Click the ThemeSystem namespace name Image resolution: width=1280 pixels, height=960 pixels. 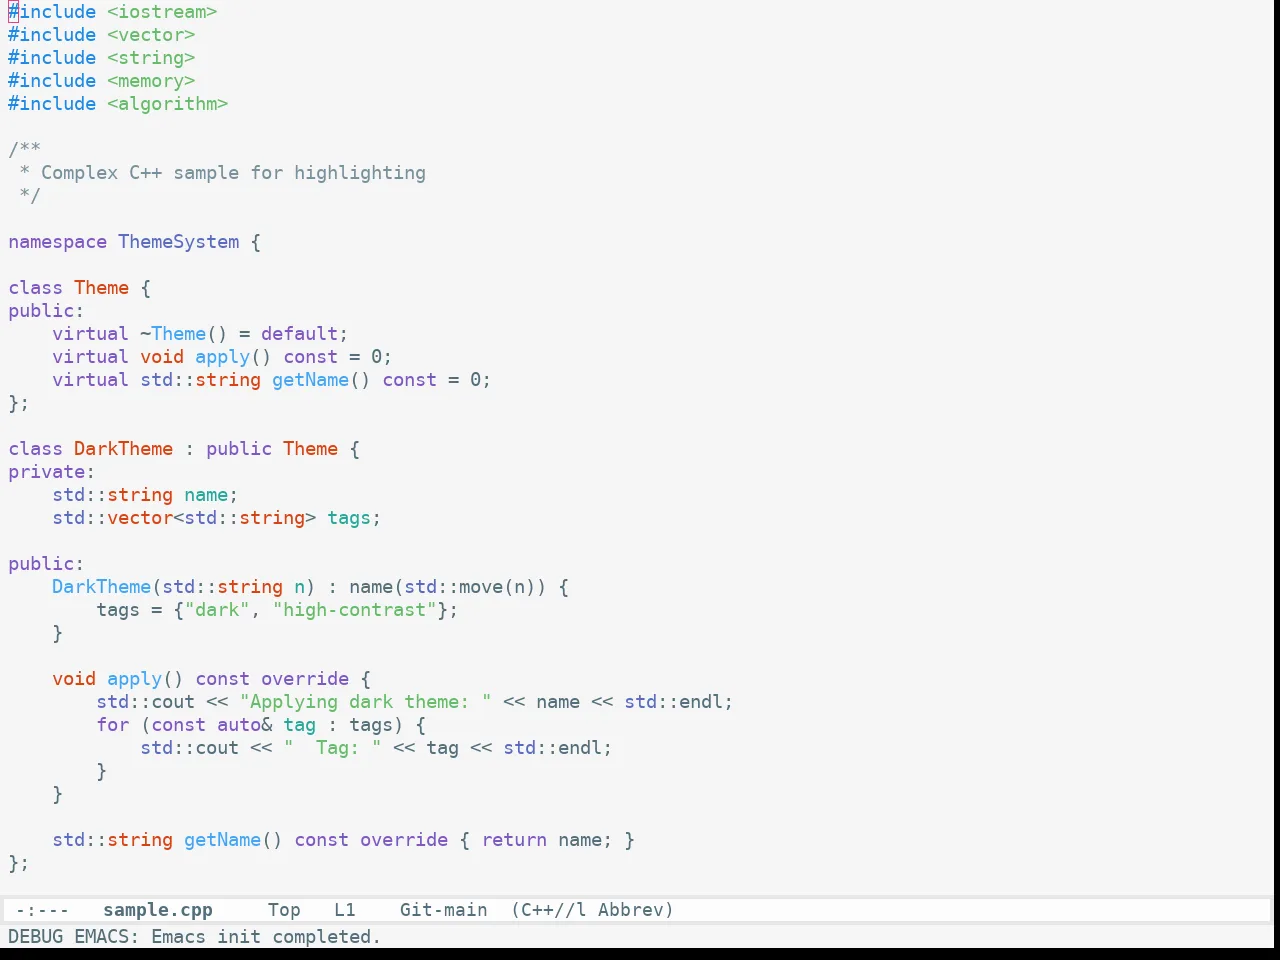point(179,242)
